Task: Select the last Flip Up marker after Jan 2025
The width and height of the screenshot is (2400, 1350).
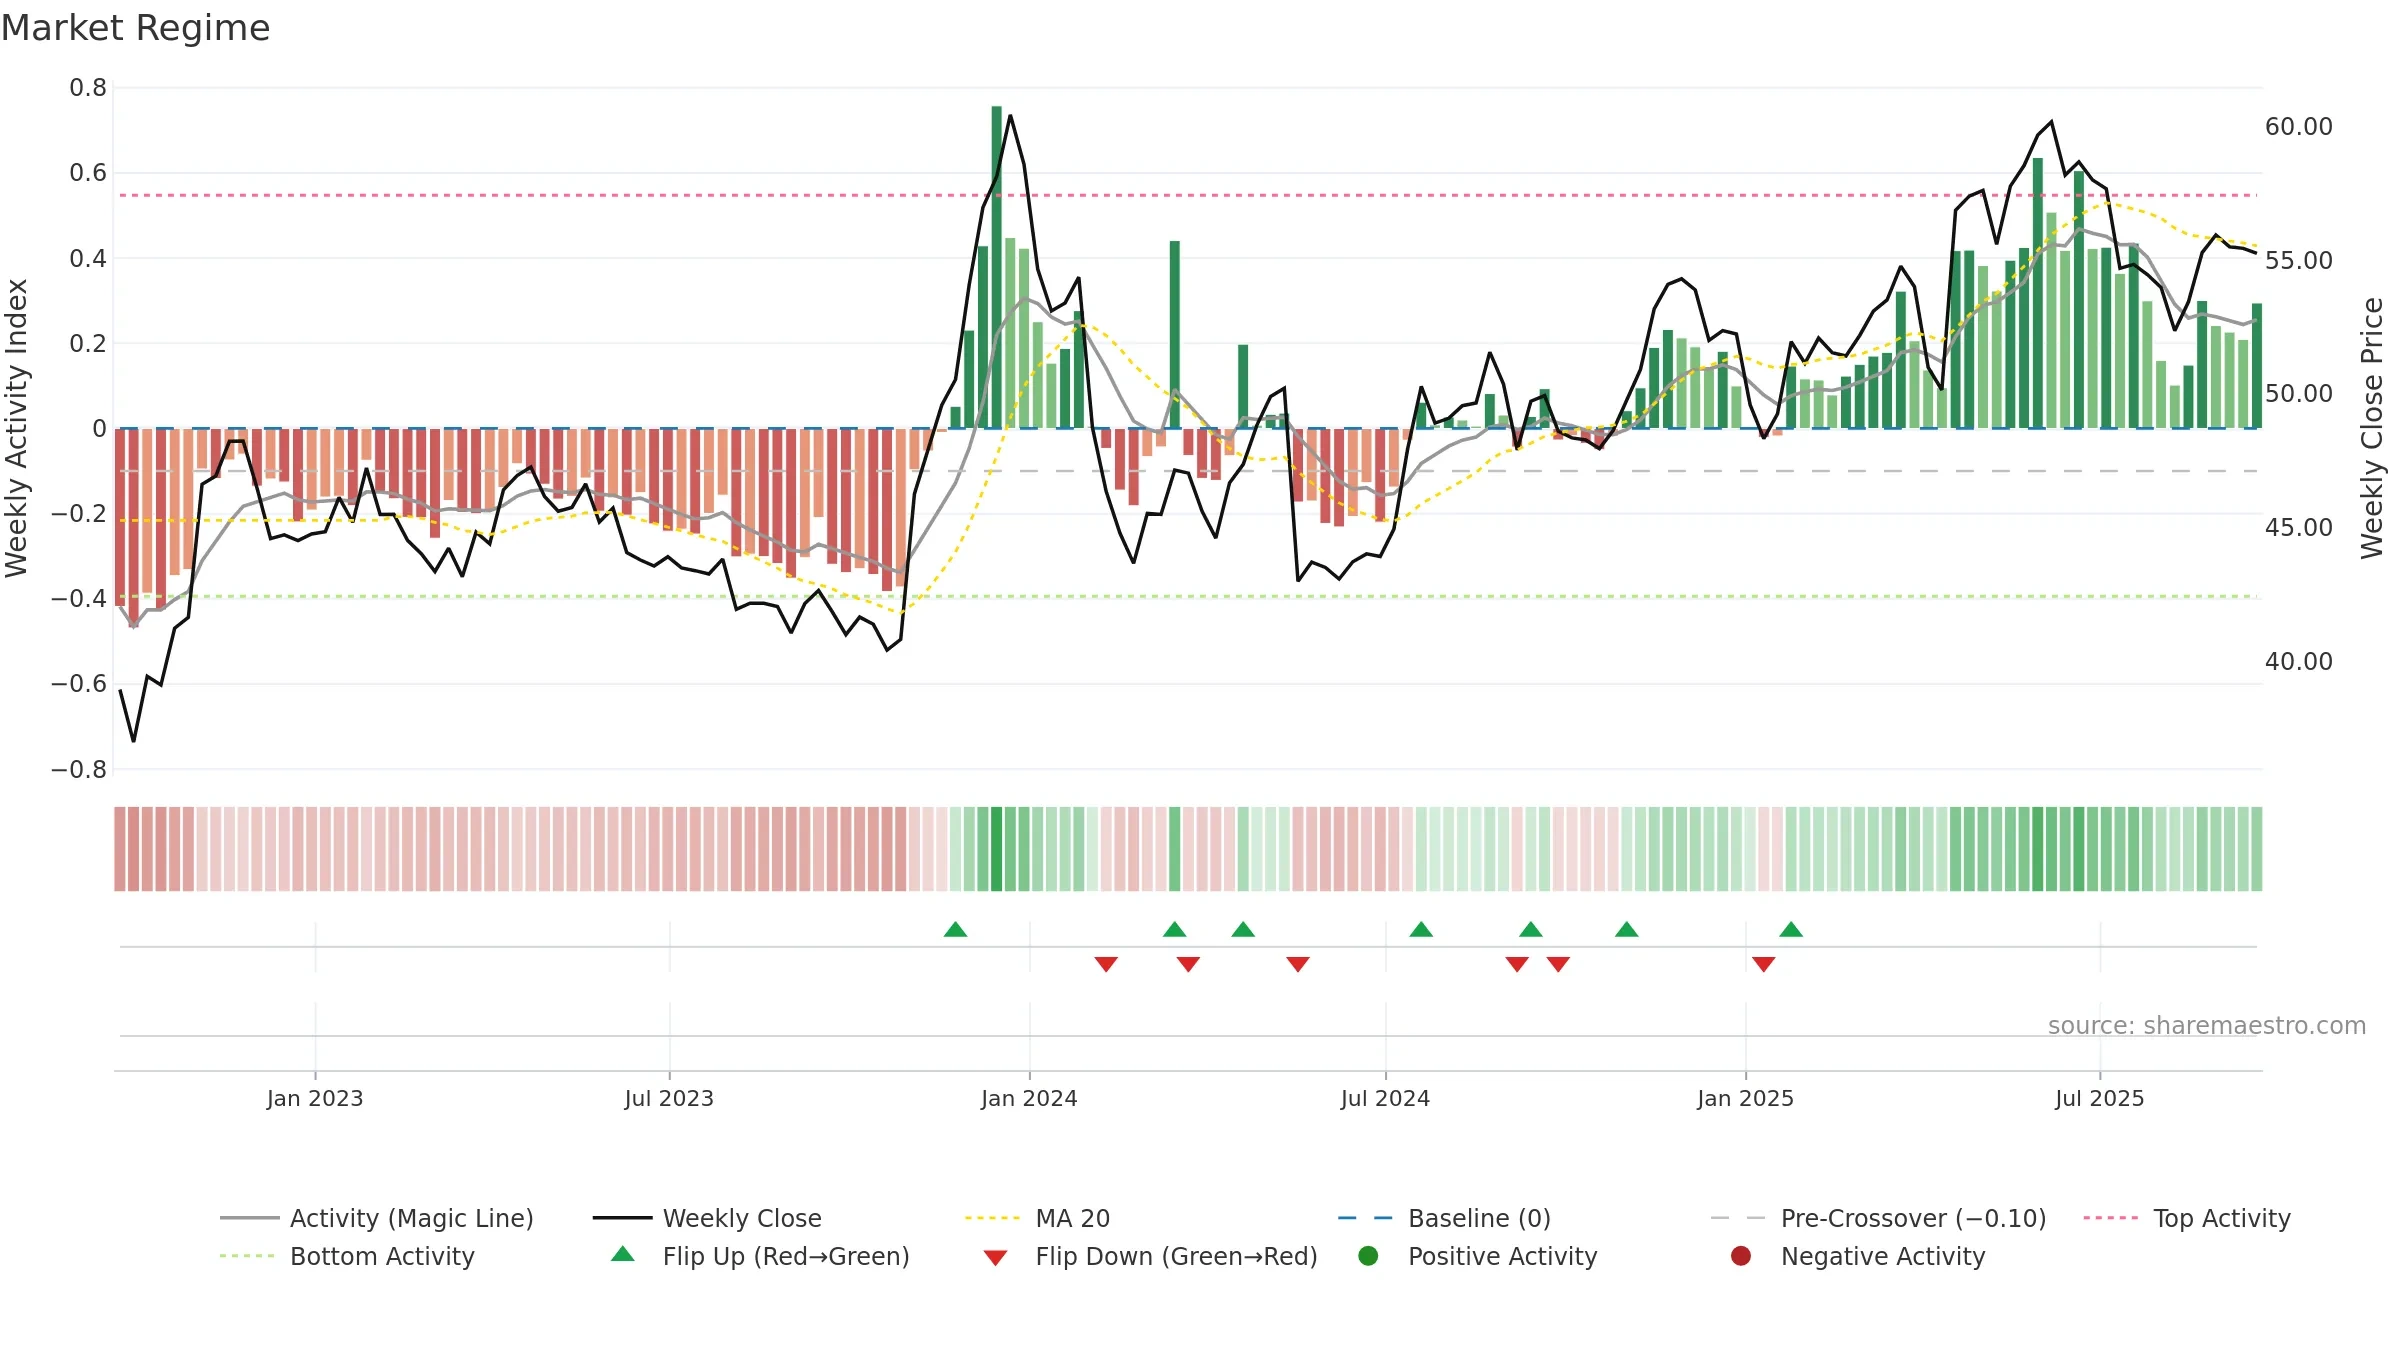Action: [1791, 929]
